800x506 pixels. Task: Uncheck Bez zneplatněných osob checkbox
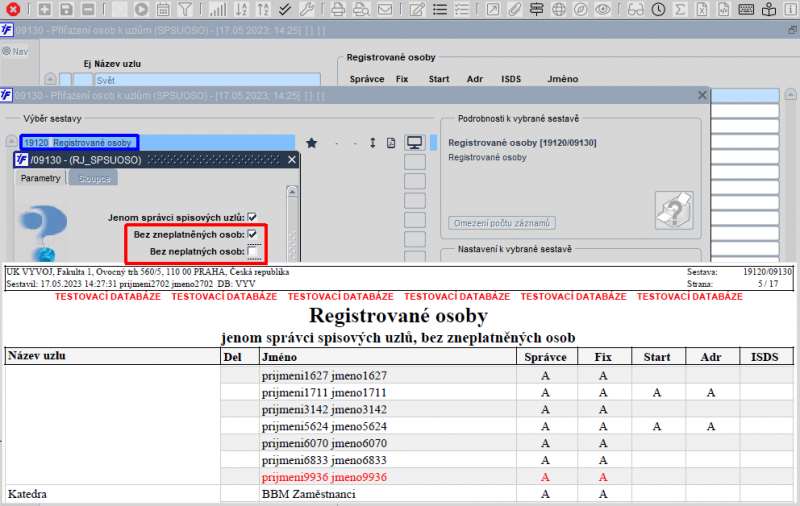tap(252, 234)
